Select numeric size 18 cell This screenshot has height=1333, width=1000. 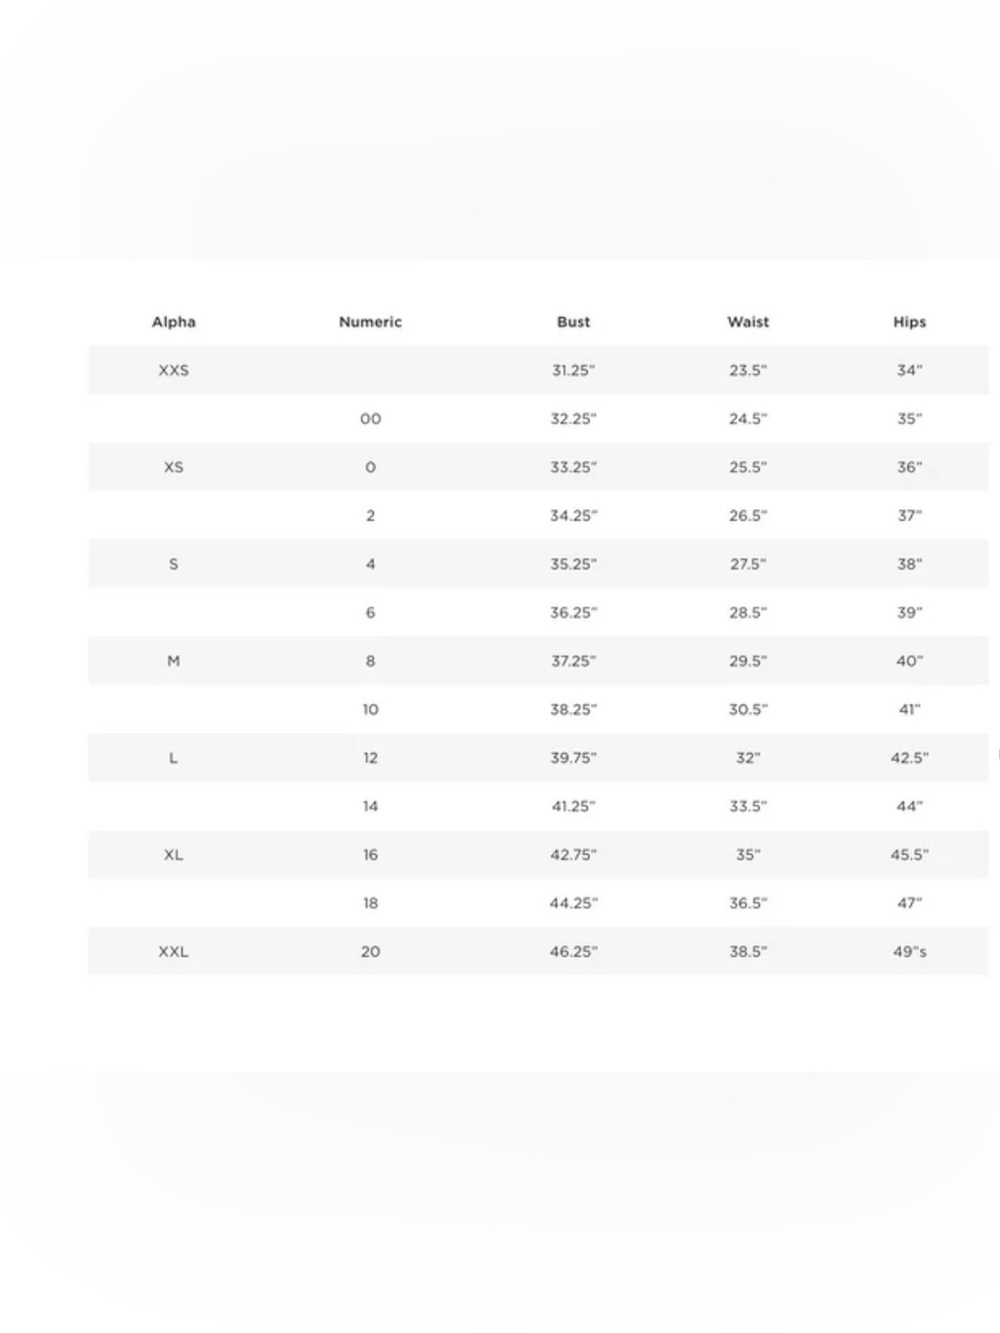[370, 903]
